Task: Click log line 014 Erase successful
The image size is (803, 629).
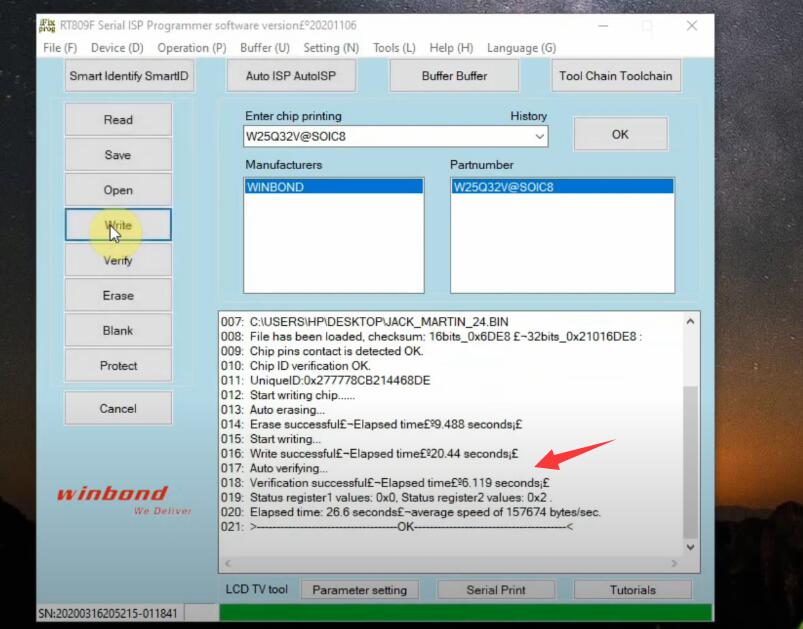Action: tap(386, 425)
